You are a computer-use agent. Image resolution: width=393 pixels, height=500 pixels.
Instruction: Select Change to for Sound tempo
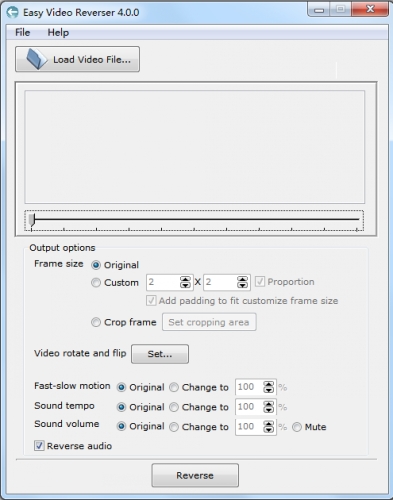pyautogui.click(x=174, y=407)
